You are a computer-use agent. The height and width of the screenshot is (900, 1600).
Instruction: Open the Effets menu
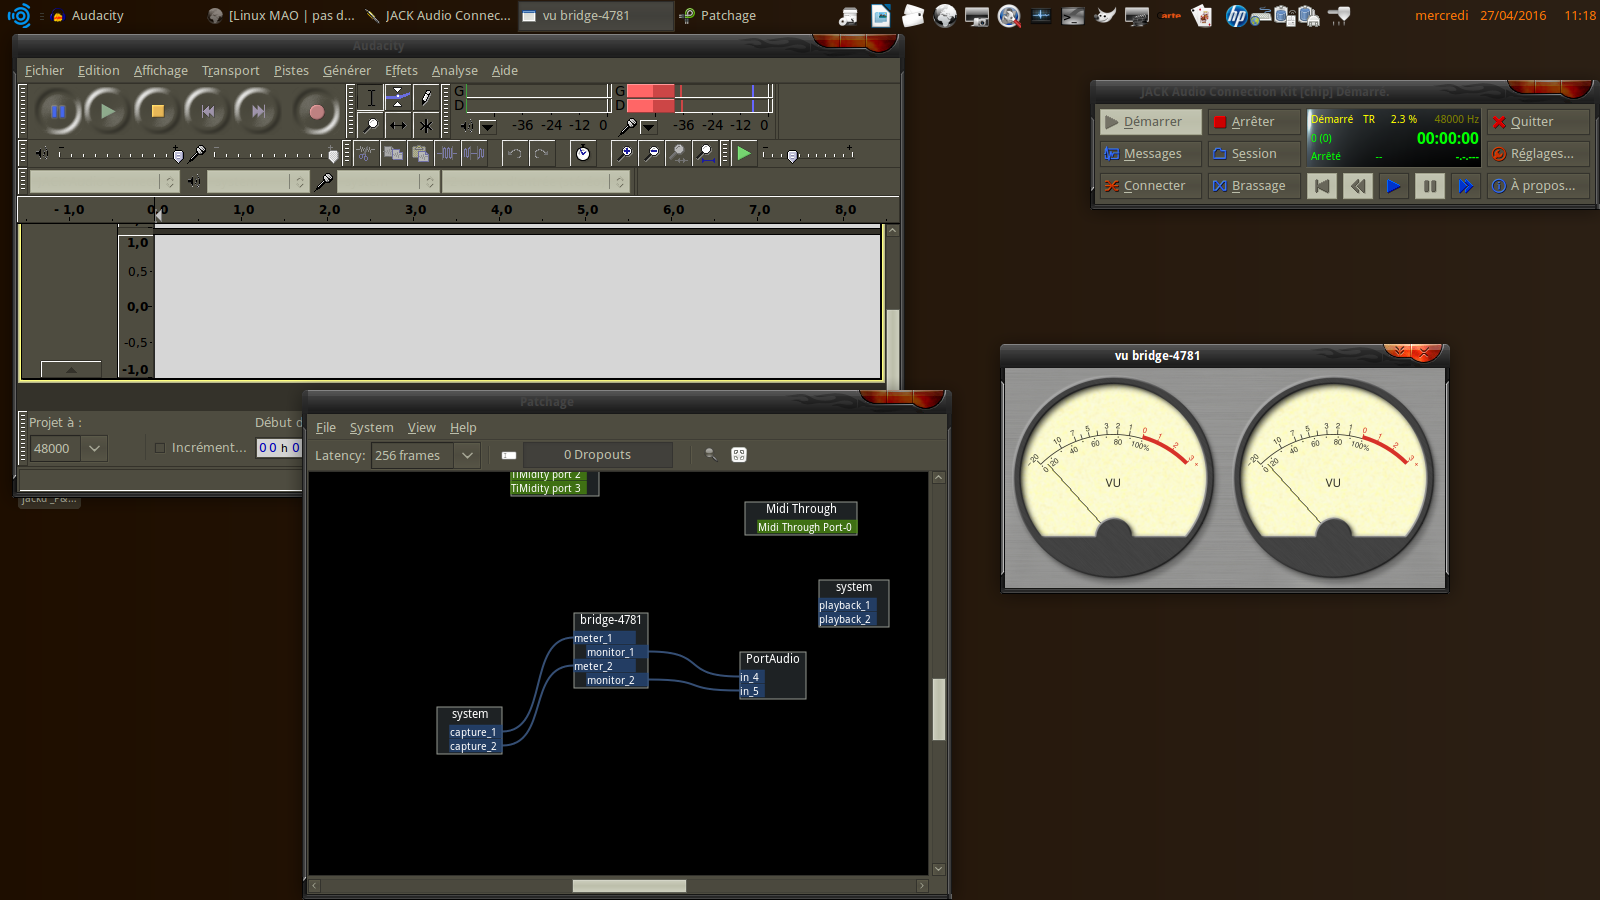[401, 70]
